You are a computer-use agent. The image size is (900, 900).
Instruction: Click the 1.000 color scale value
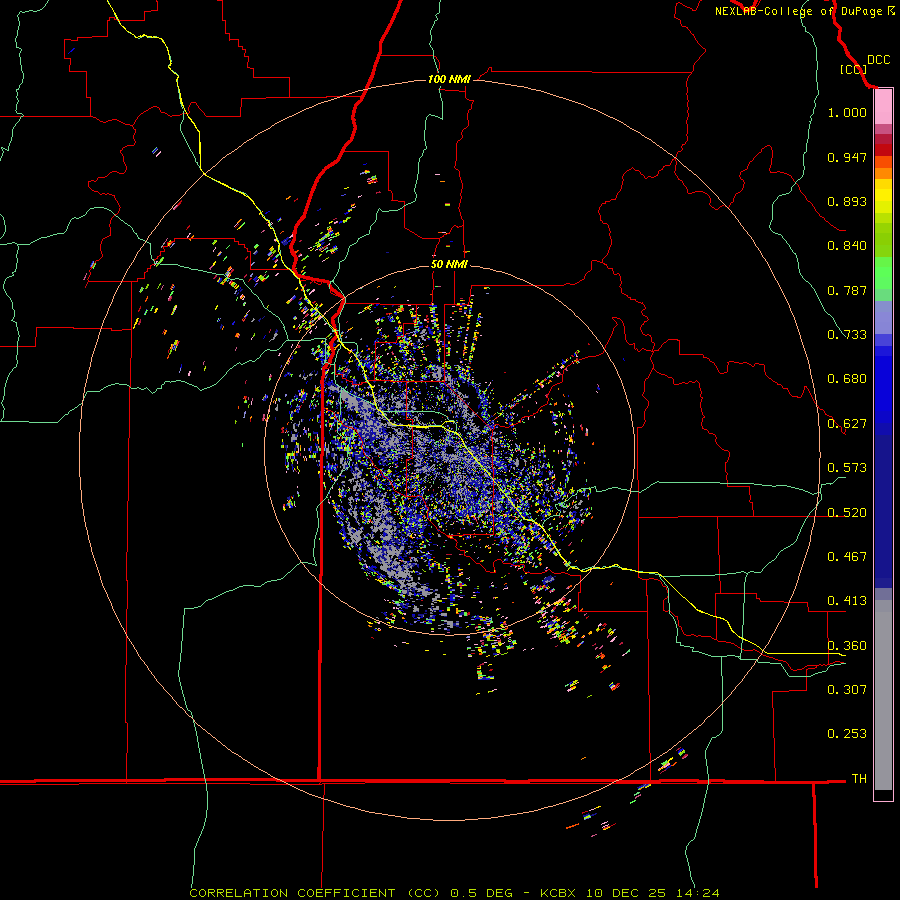(x=847, y=112)
